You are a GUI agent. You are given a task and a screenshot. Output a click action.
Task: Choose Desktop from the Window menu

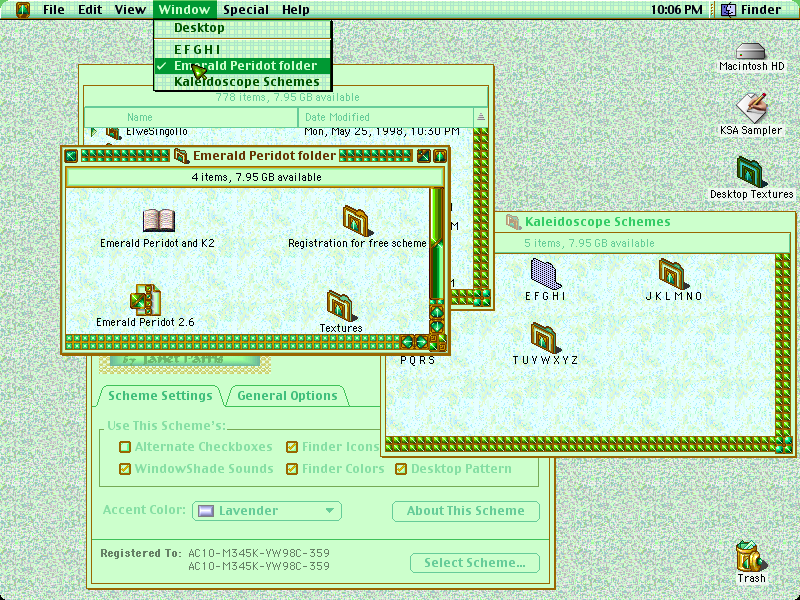coord(243,28)
